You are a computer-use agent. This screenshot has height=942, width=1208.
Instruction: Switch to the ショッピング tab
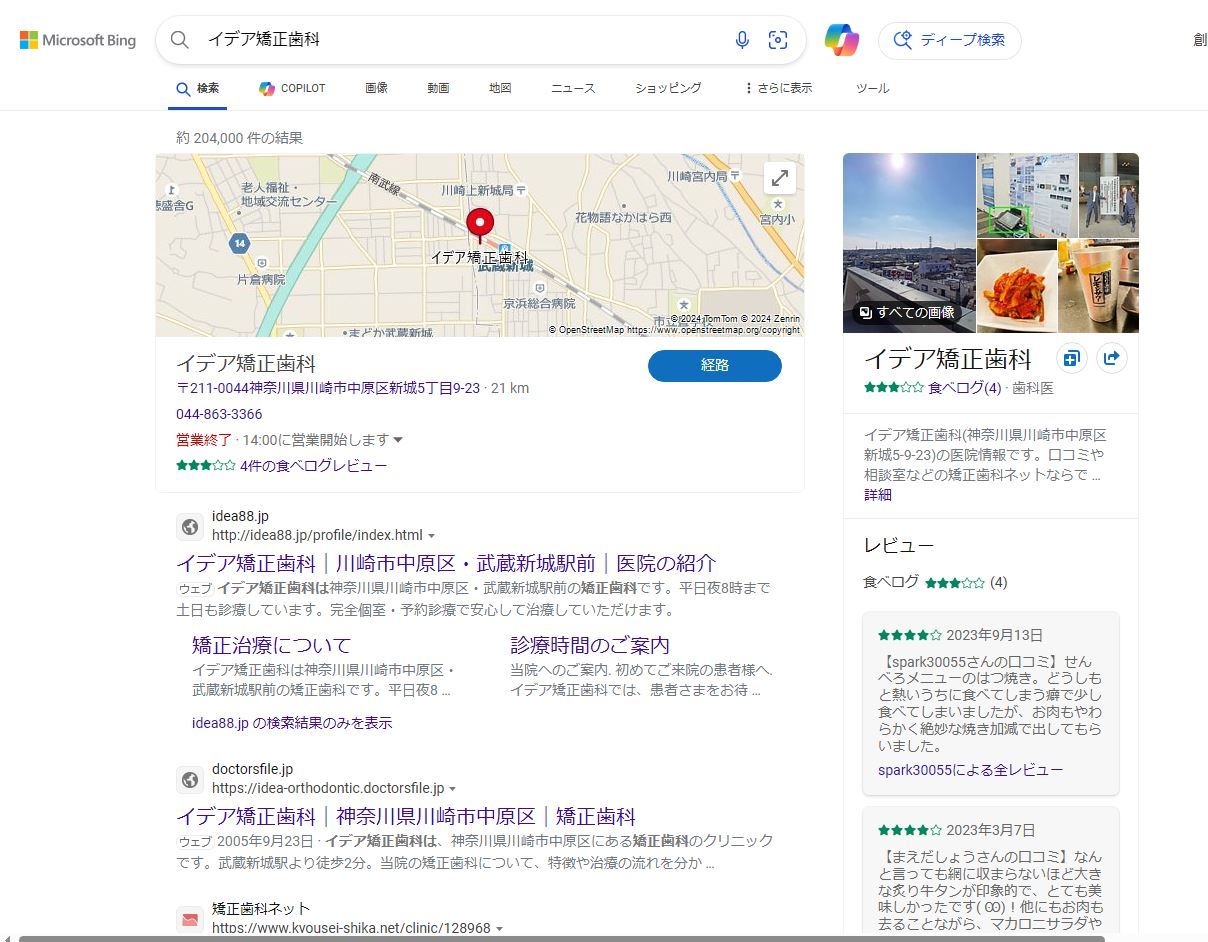[668, 88]
